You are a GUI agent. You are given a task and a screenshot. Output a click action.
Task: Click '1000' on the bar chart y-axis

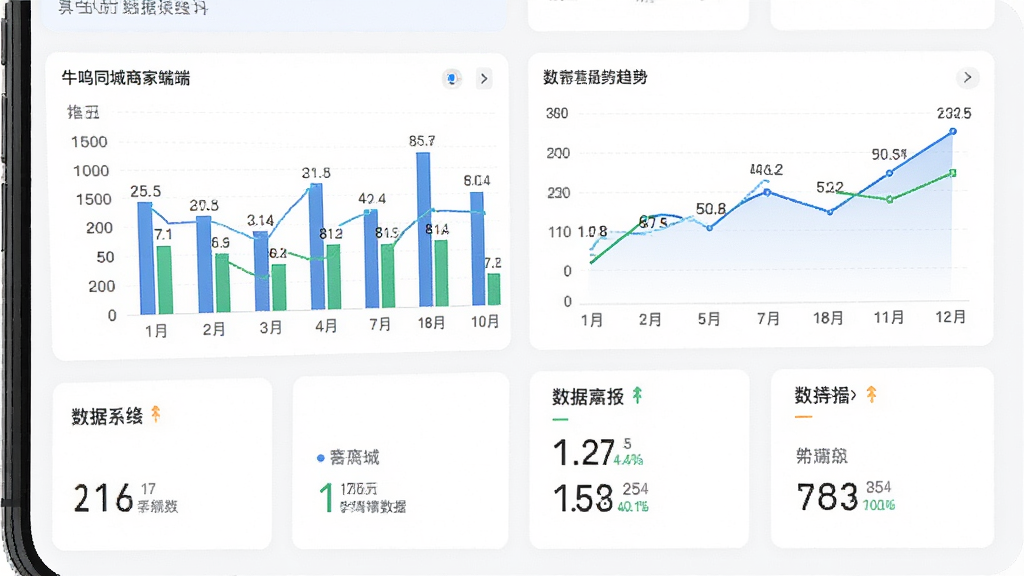click(91, 171)
